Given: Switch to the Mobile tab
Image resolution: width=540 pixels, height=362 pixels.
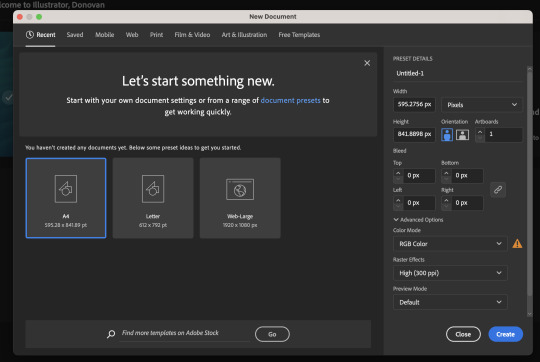Looking at the screenshot, I should pos(104,35).
